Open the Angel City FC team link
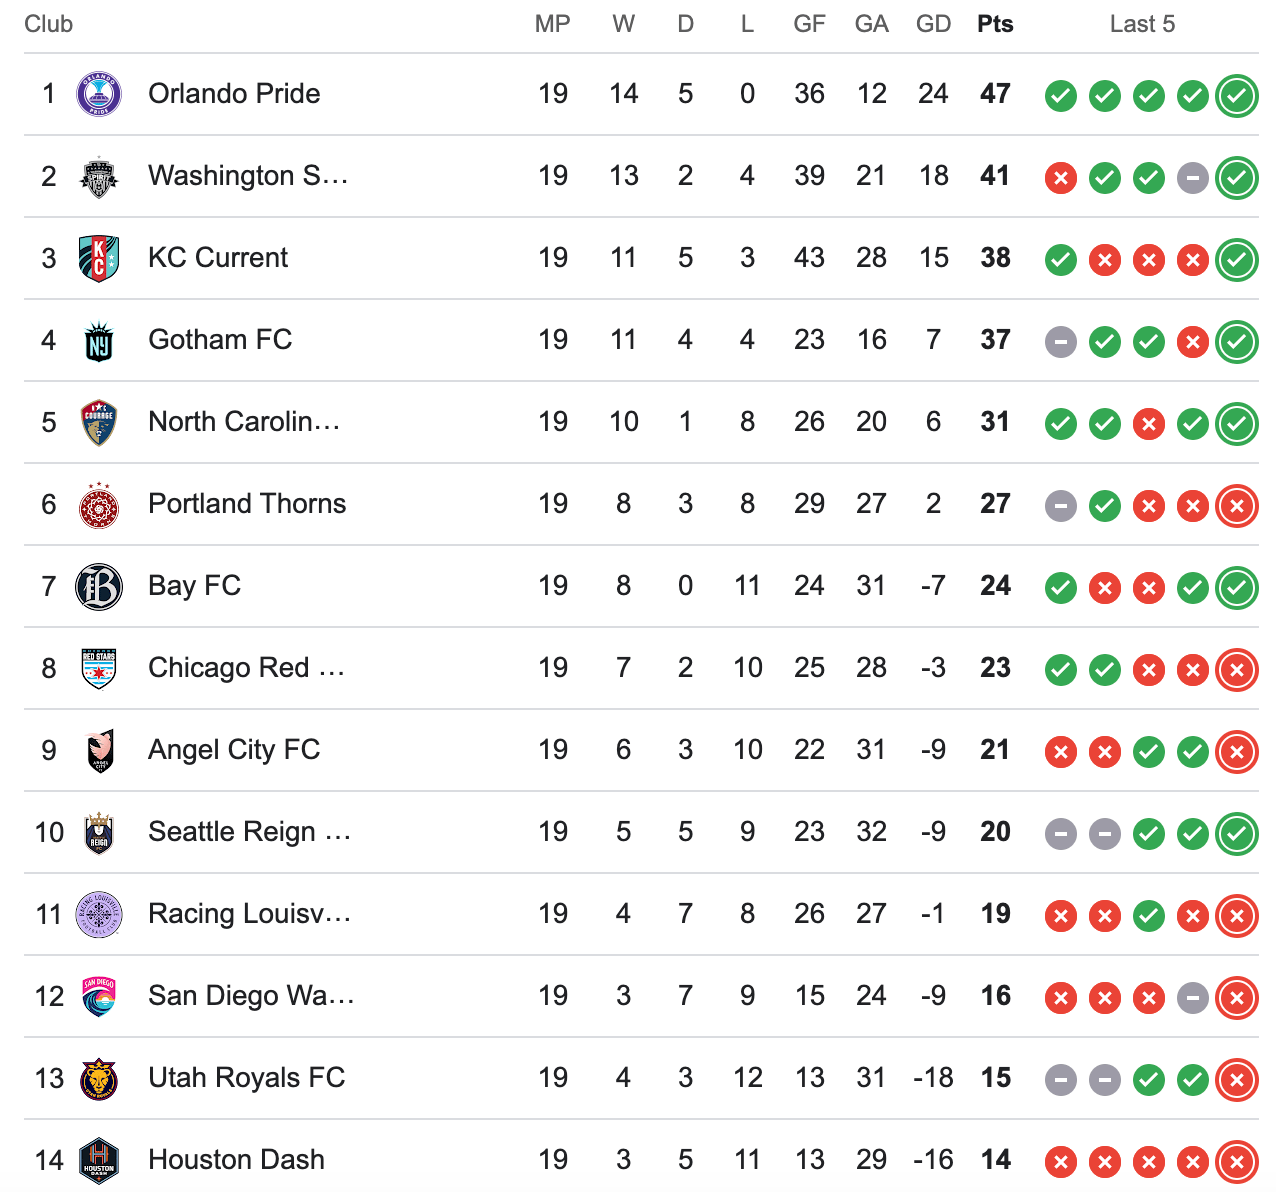Screen dimensions: 1276x1192 [x=234, y=750]
